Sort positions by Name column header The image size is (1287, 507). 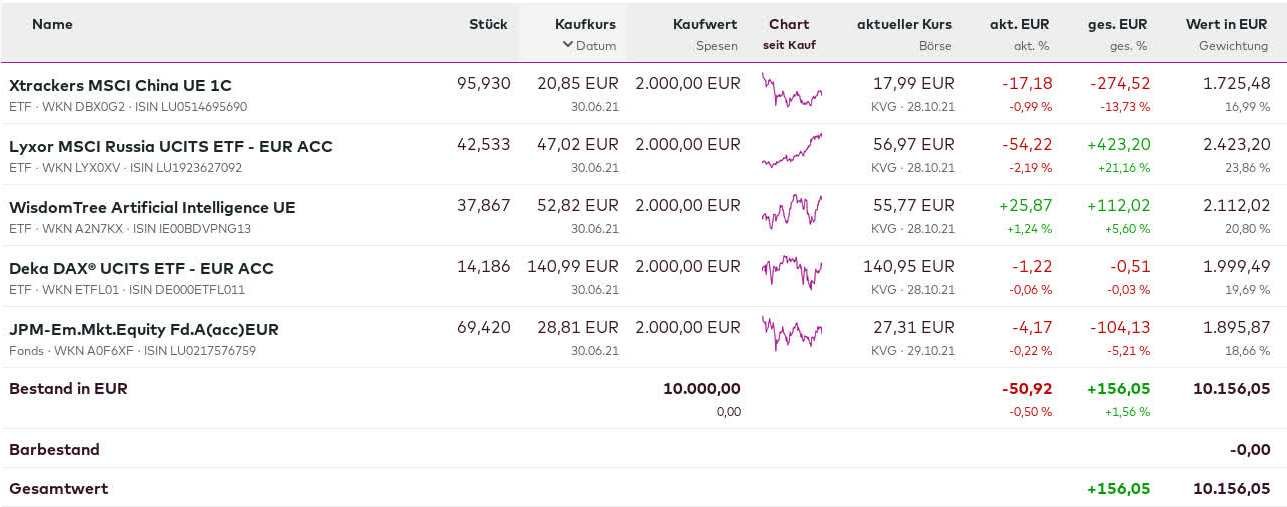click(x=52, y=24)
